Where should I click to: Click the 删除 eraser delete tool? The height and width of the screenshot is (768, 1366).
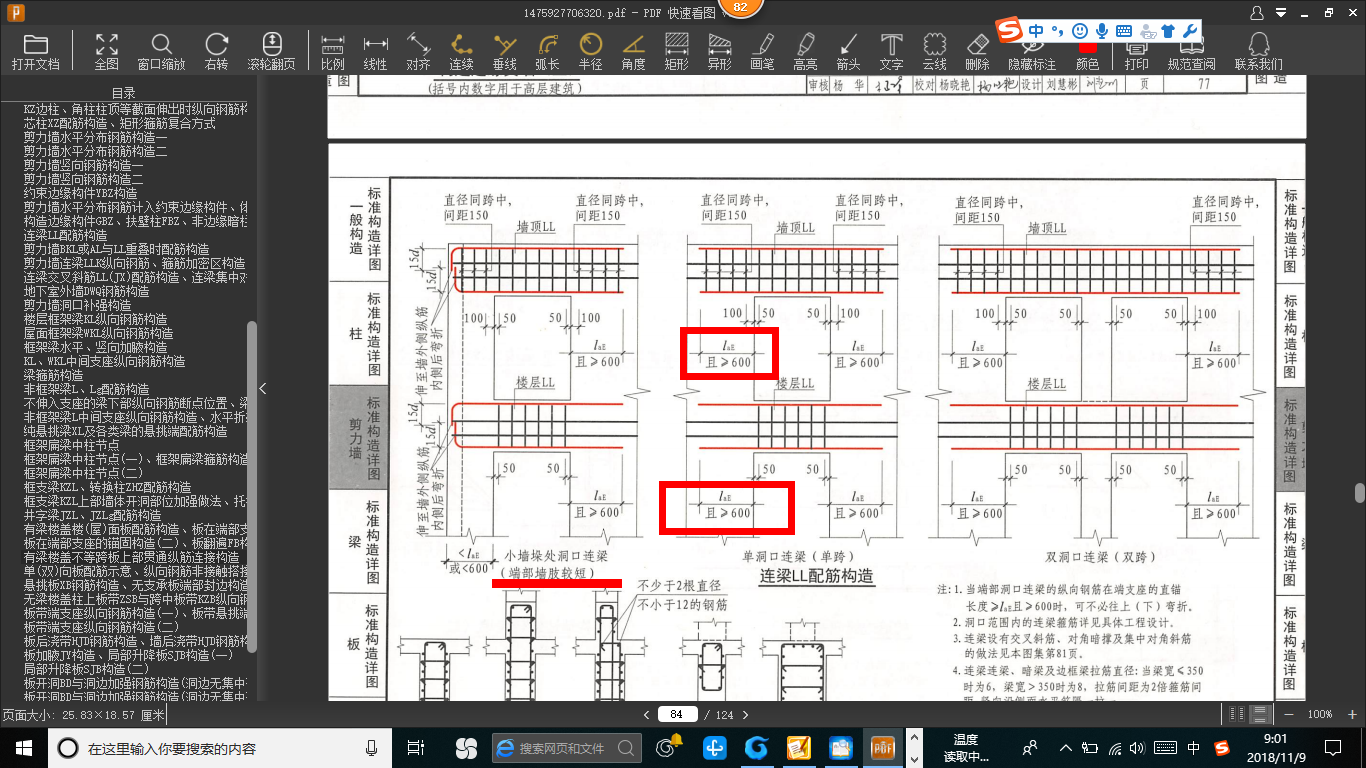tap(977, 51)
